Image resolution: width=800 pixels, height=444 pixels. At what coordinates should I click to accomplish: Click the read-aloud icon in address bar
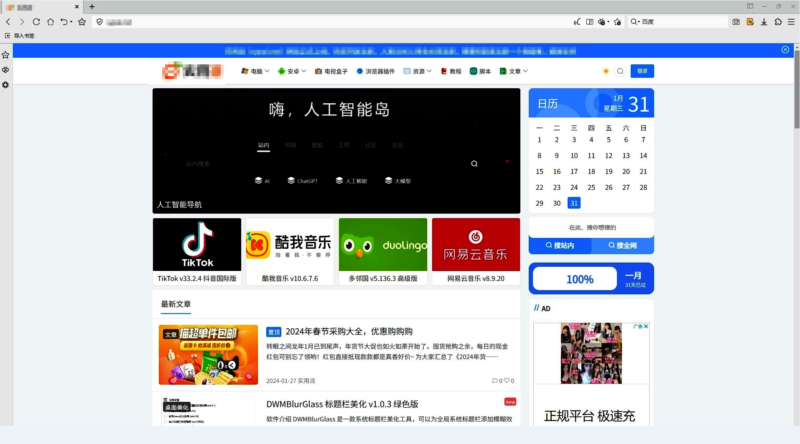pyautogui.click(x=577, y=22)
